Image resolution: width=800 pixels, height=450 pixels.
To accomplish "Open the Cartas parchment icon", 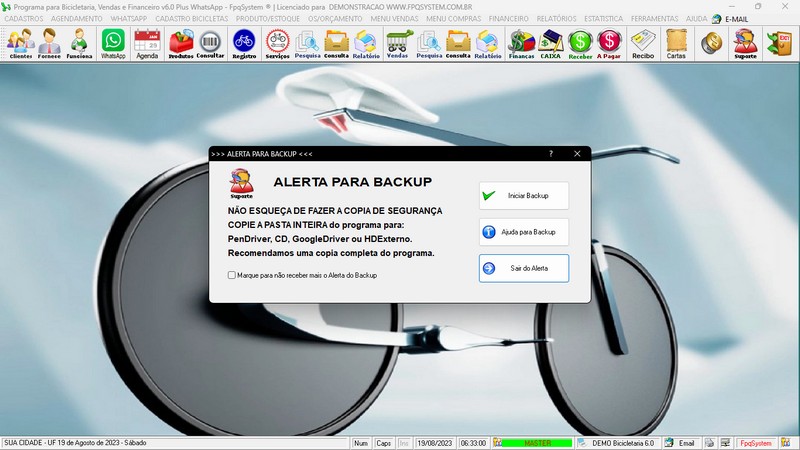I will click(x=676, y=44).
